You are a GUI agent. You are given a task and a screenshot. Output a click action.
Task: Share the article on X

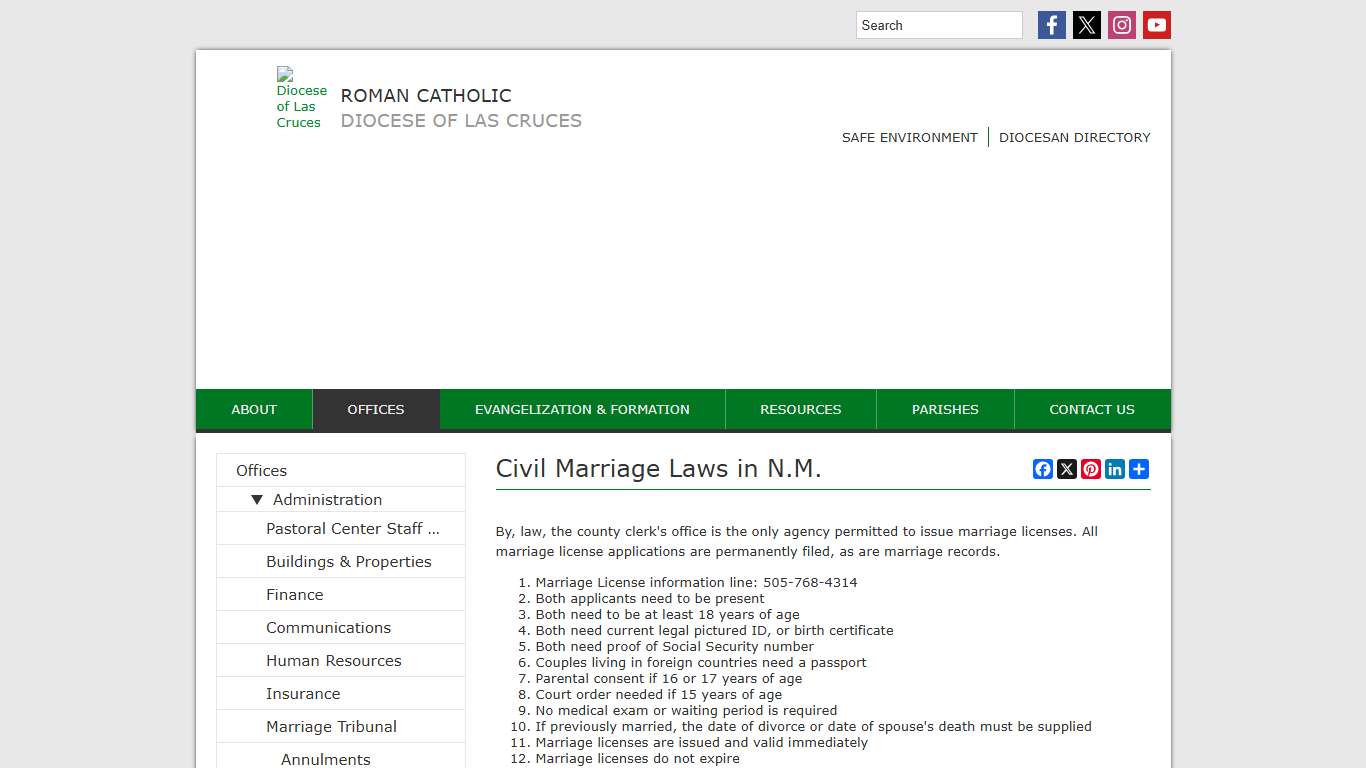1067,468
